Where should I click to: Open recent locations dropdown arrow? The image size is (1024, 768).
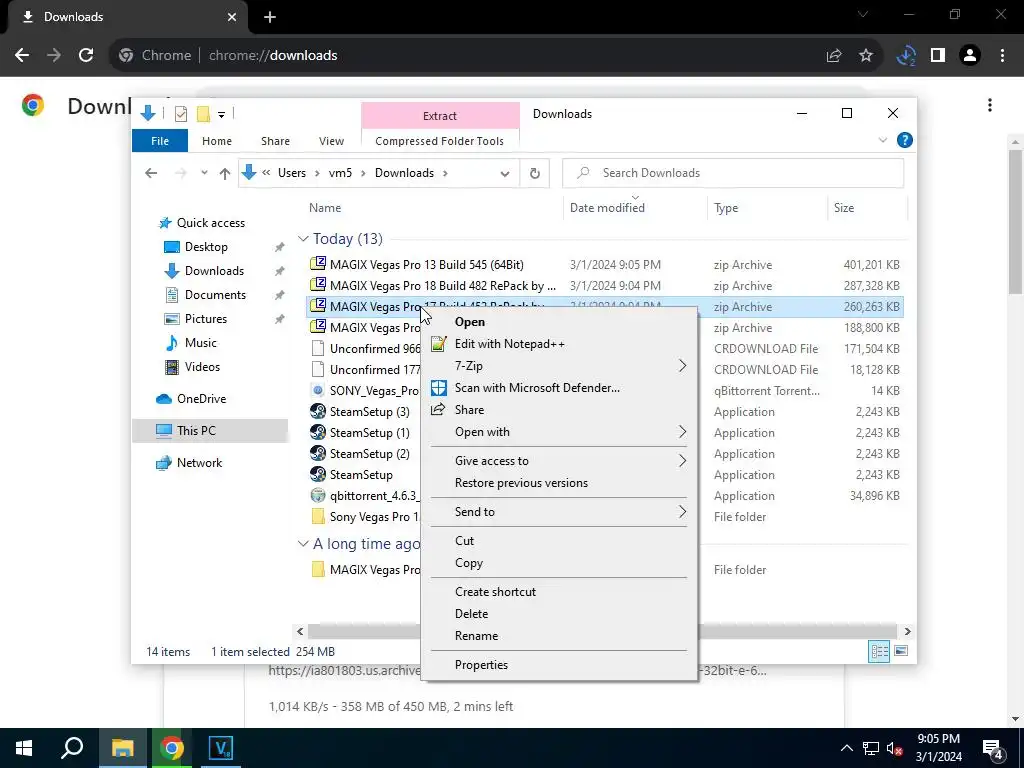click(204, 173)
